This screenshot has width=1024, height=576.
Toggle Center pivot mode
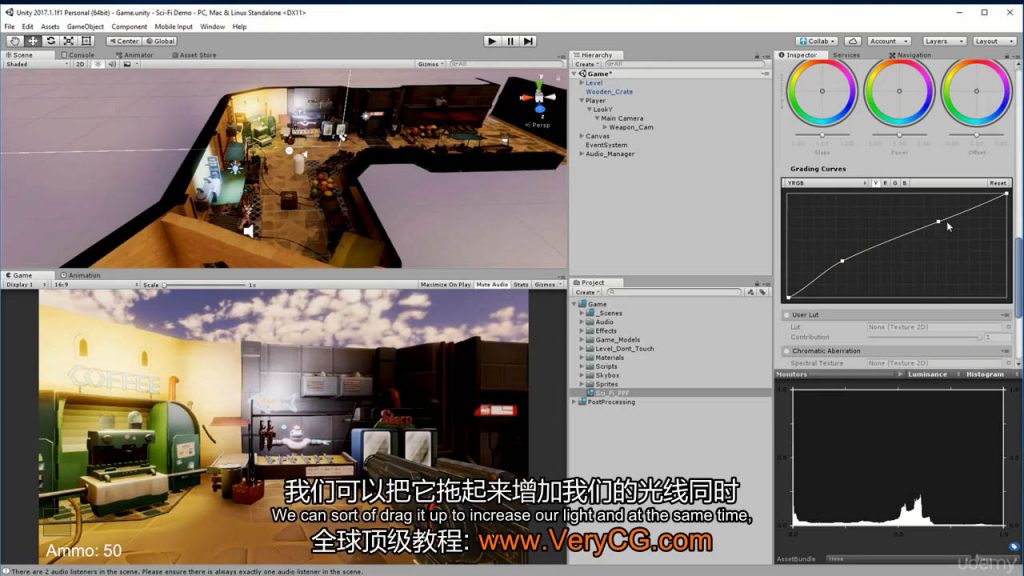coord(123,41)
